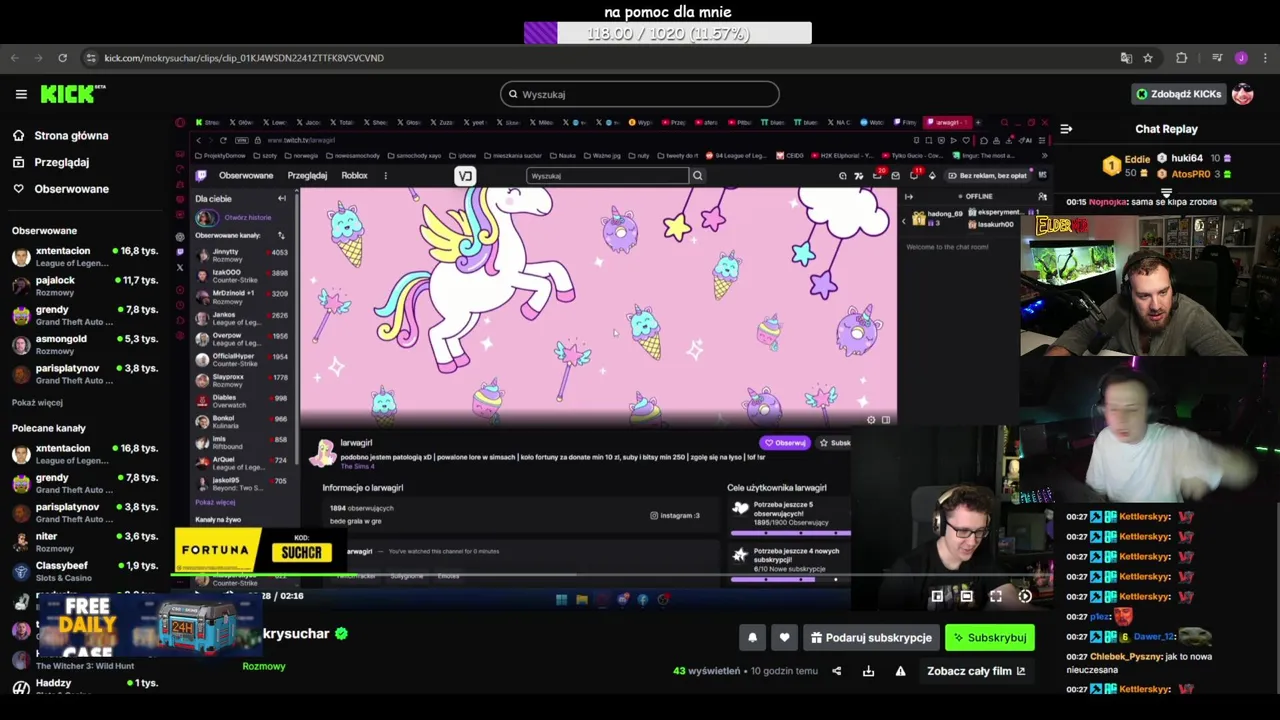Screen dimensions: 1280x720
Task: Click the Dawer_12 chat message
Action: pos(1138,637)
